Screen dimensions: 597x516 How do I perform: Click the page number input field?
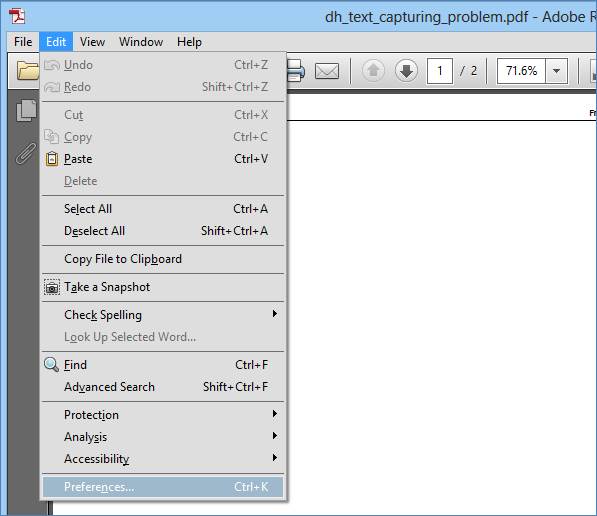440,71
